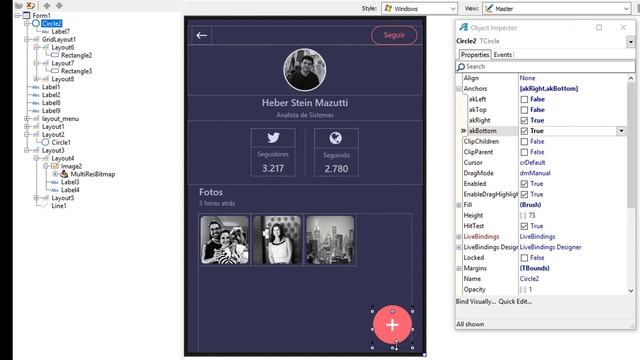640x360 pixels.
Task: Select Line1 in the structure tree
Action: pos(59,206)
